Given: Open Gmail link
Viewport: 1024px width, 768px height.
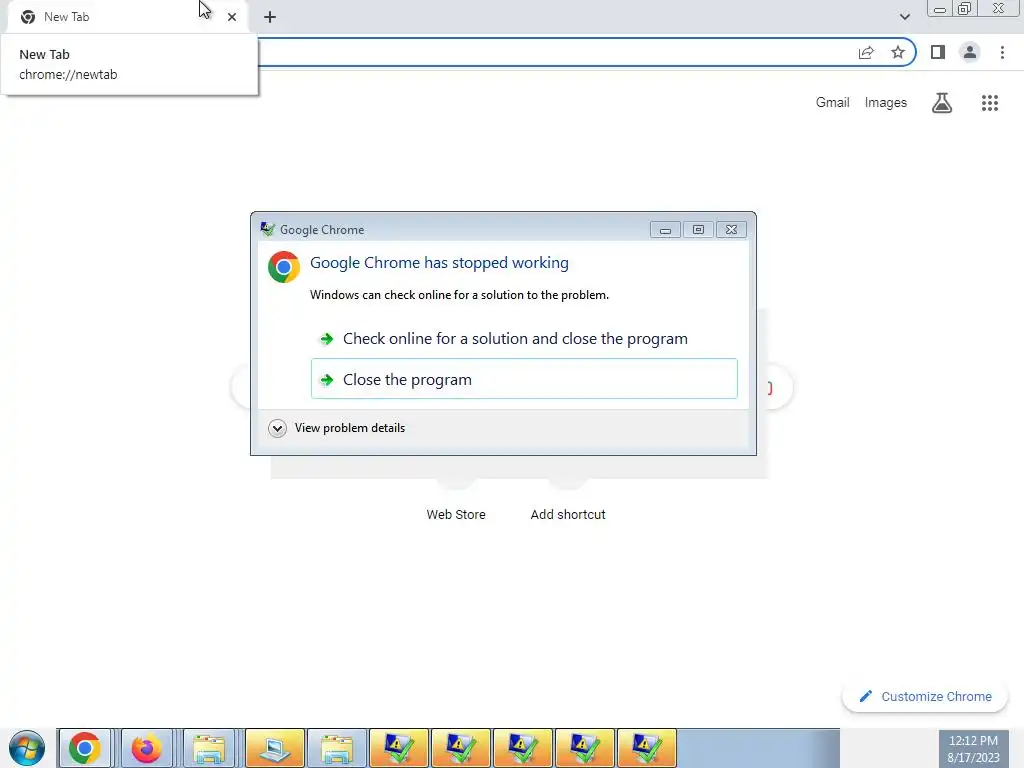Looking at the screenshot, I should [x=832, y=103].
